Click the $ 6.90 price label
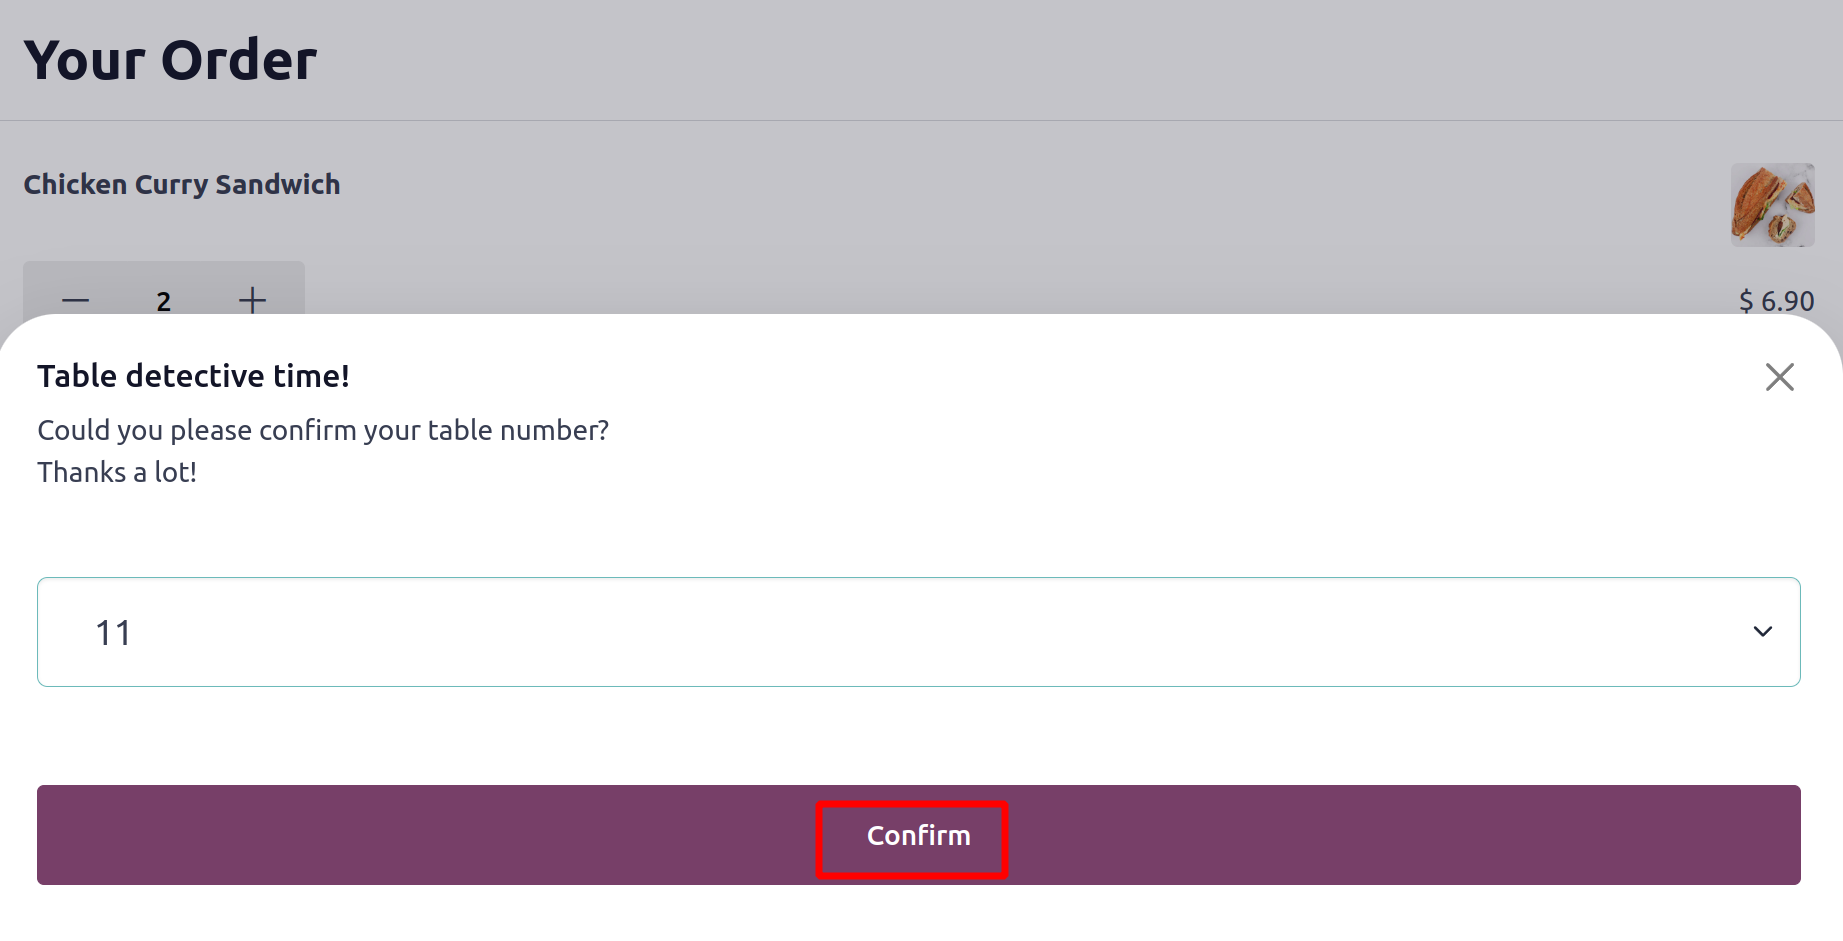 pyautogui.click(x=1776, y=300)
